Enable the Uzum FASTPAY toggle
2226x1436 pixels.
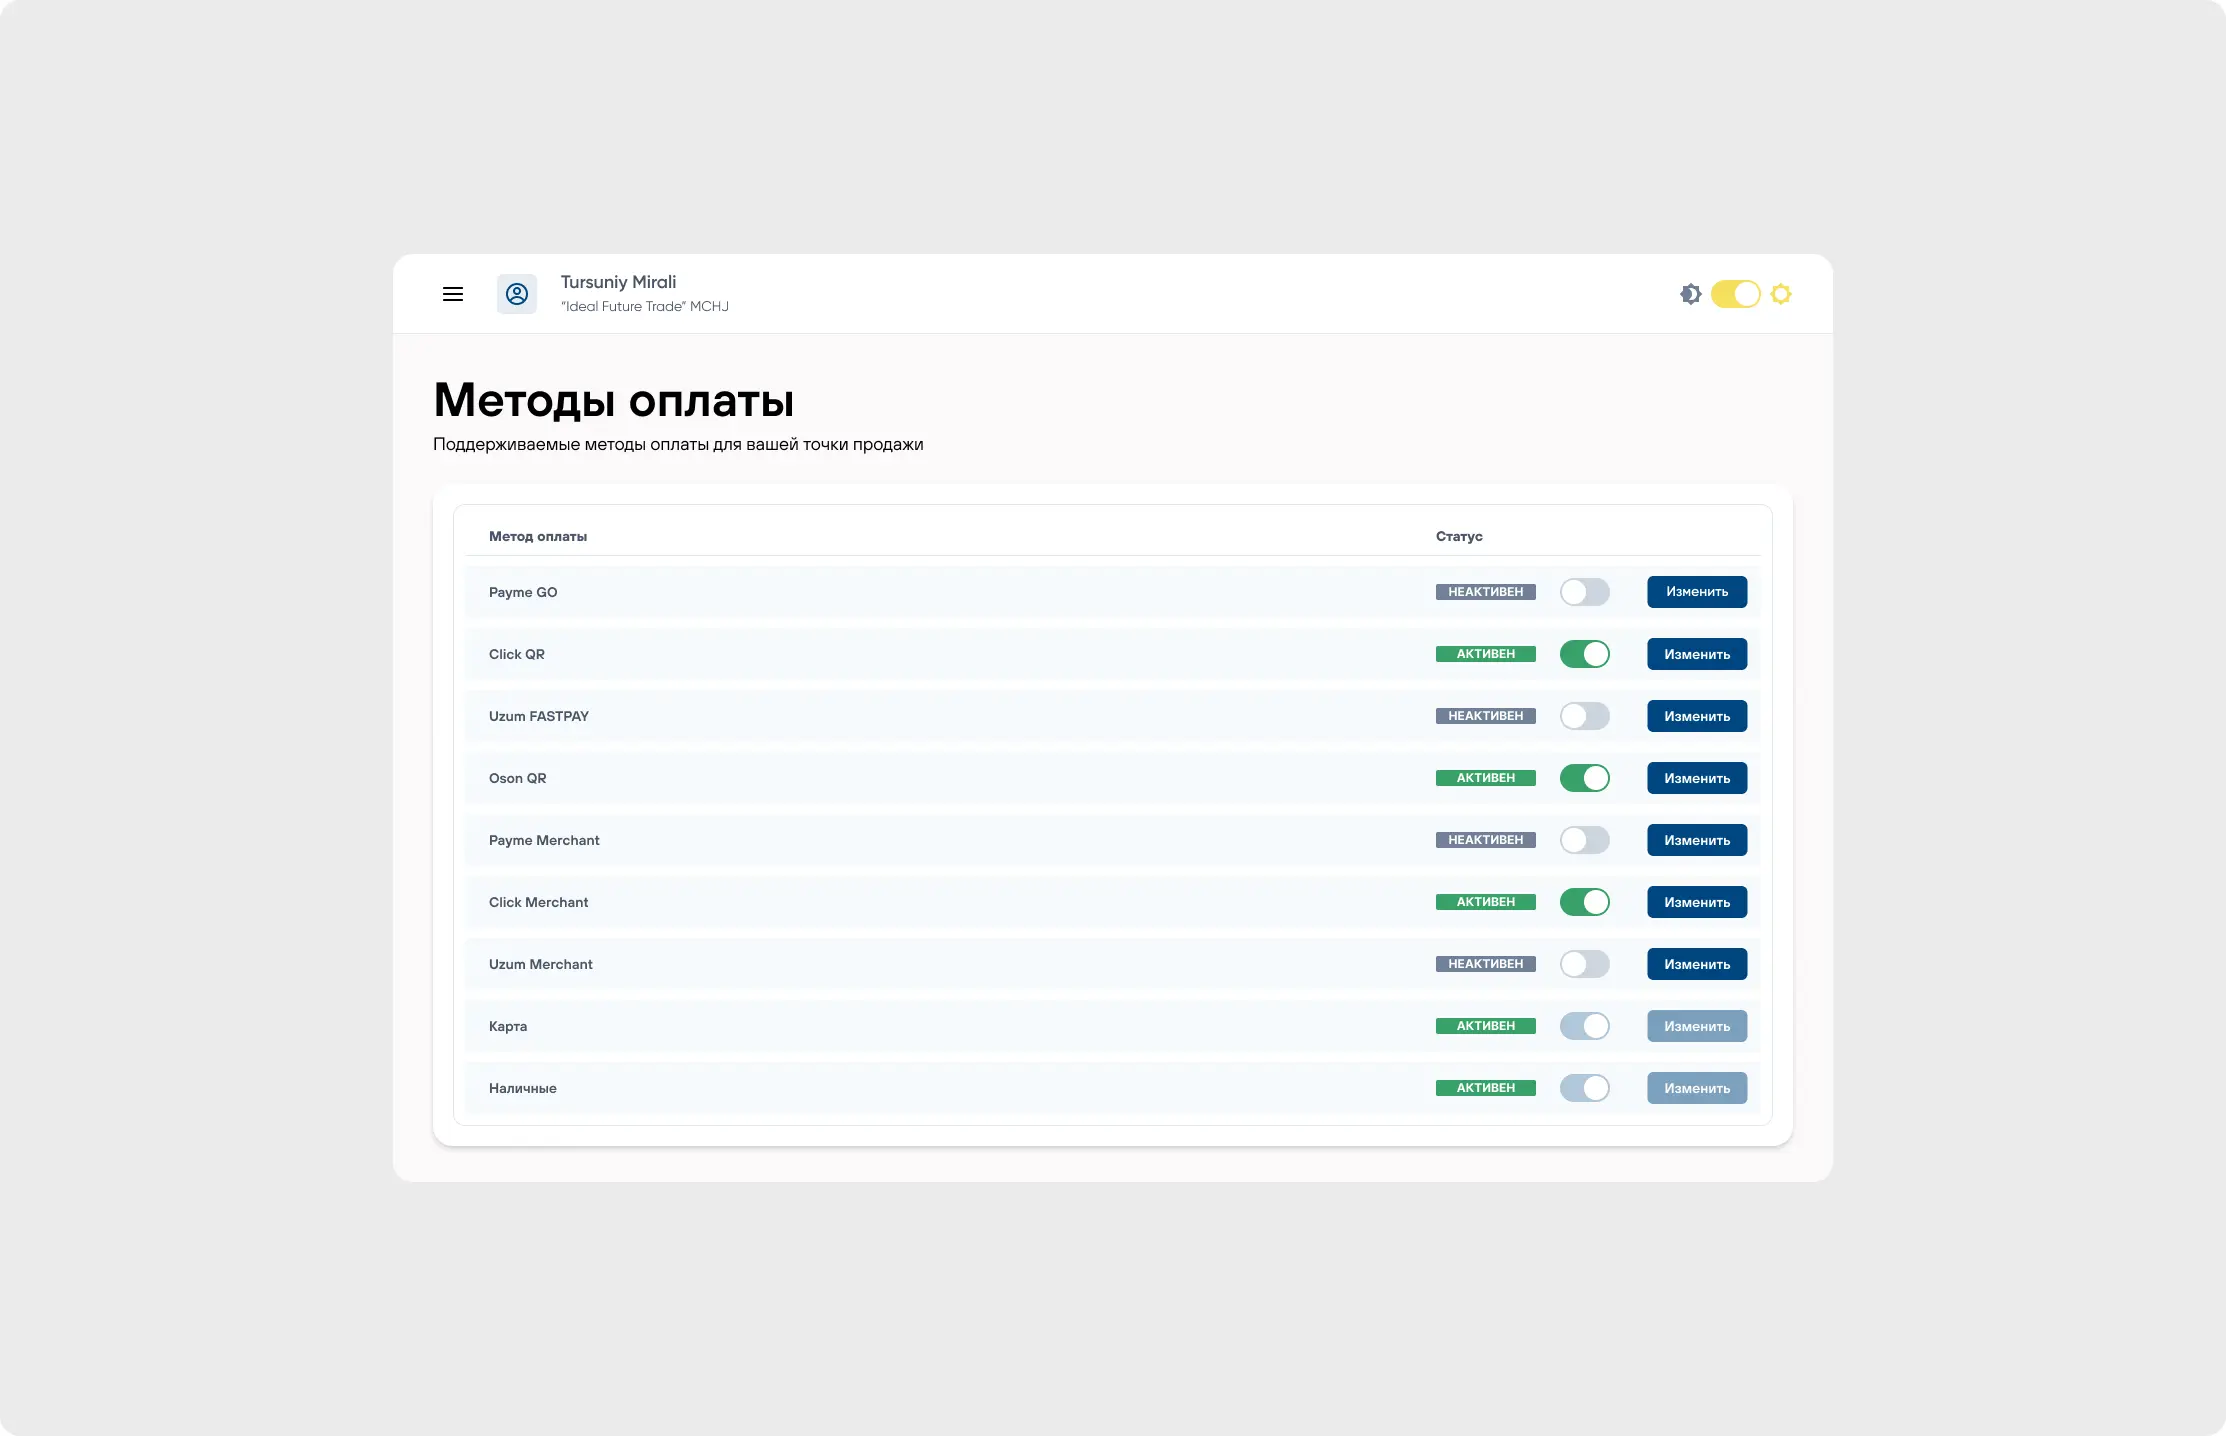pos(1585,716)
